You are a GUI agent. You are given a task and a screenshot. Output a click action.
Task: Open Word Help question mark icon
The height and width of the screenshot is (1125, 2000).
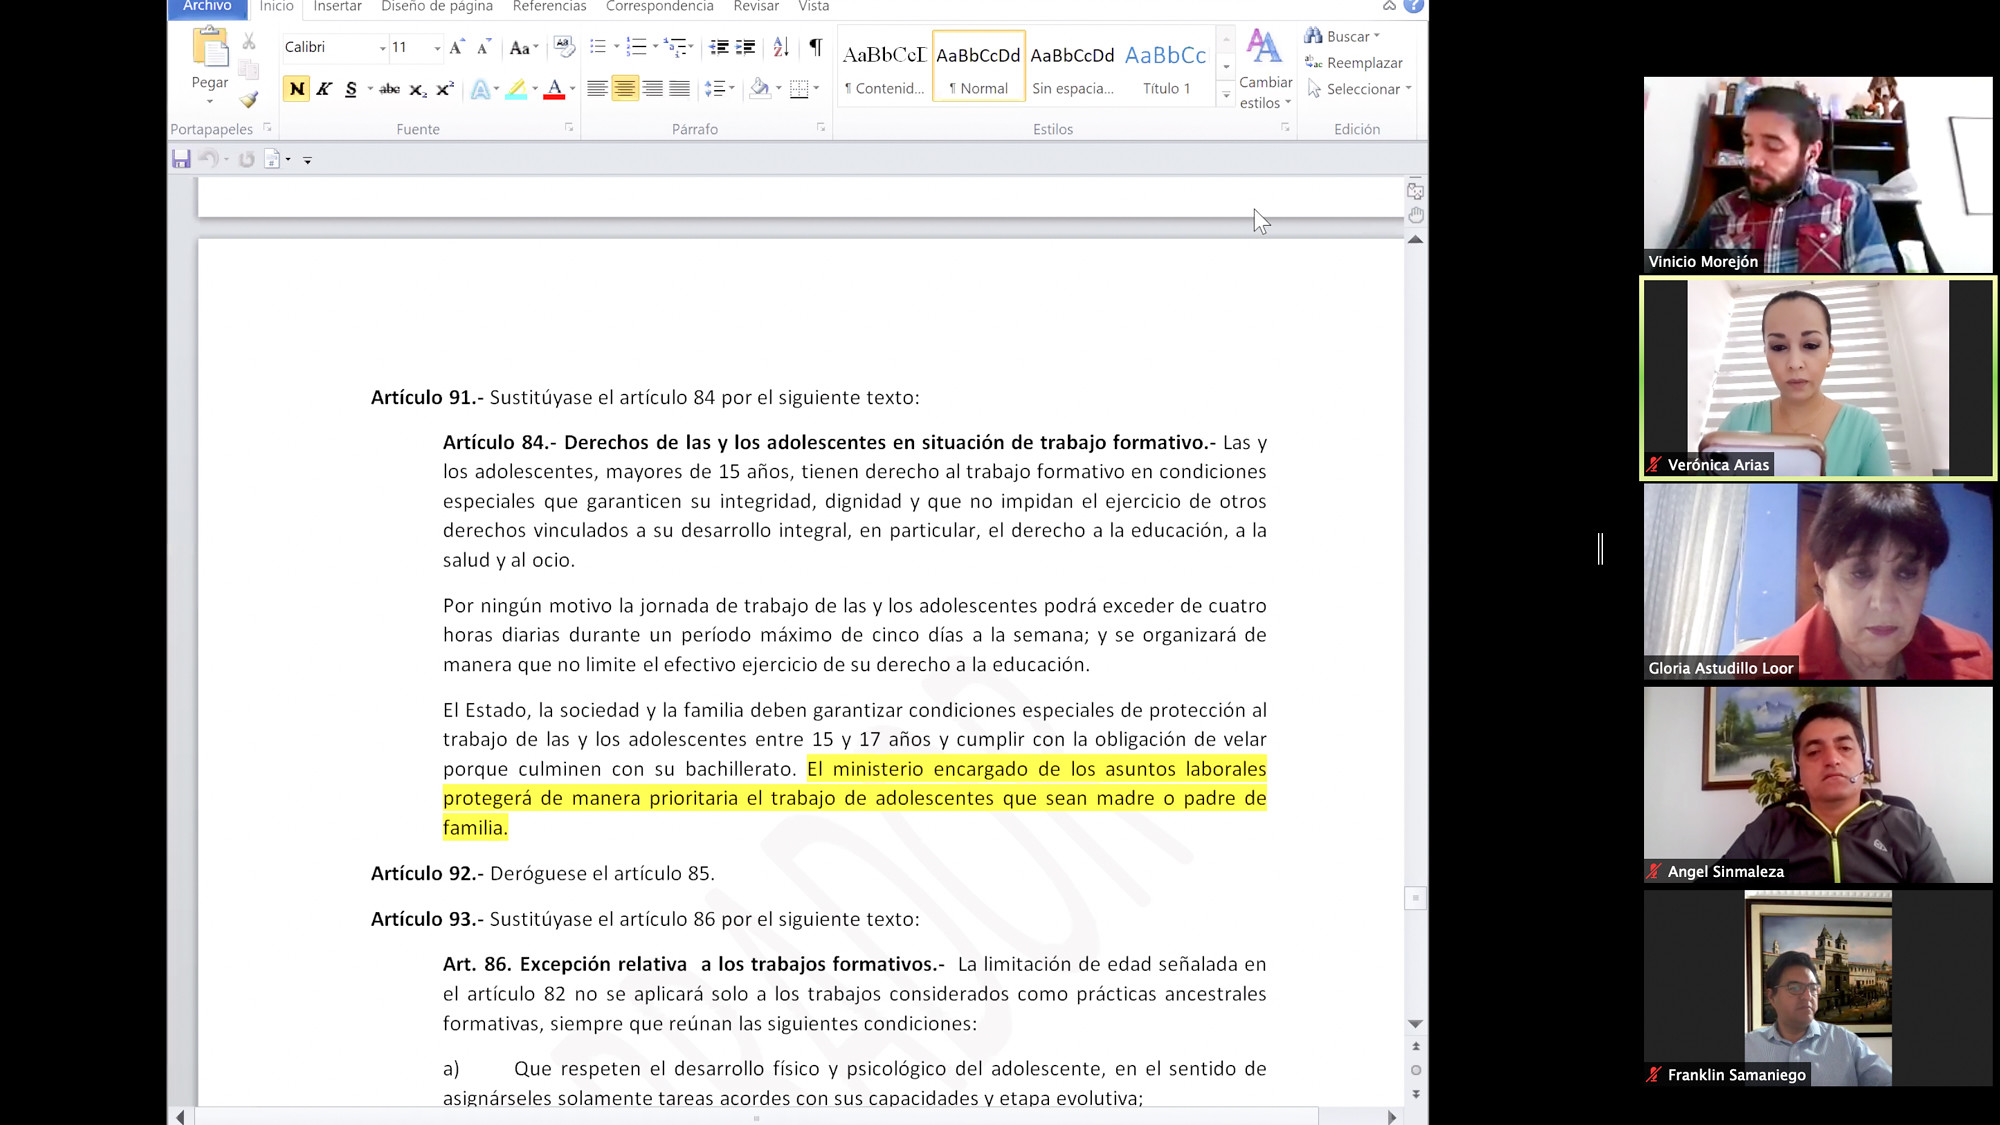pyautogui.click(x=1413, y=6)
